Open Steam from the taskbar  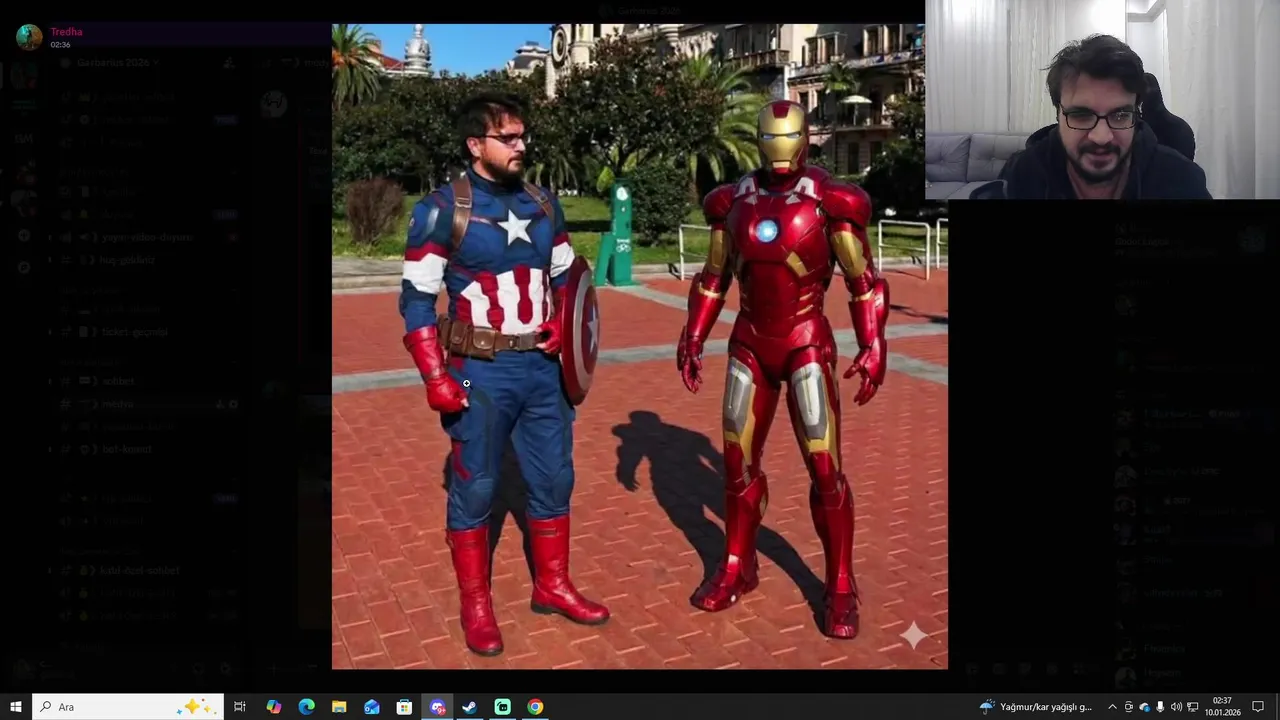469,707
